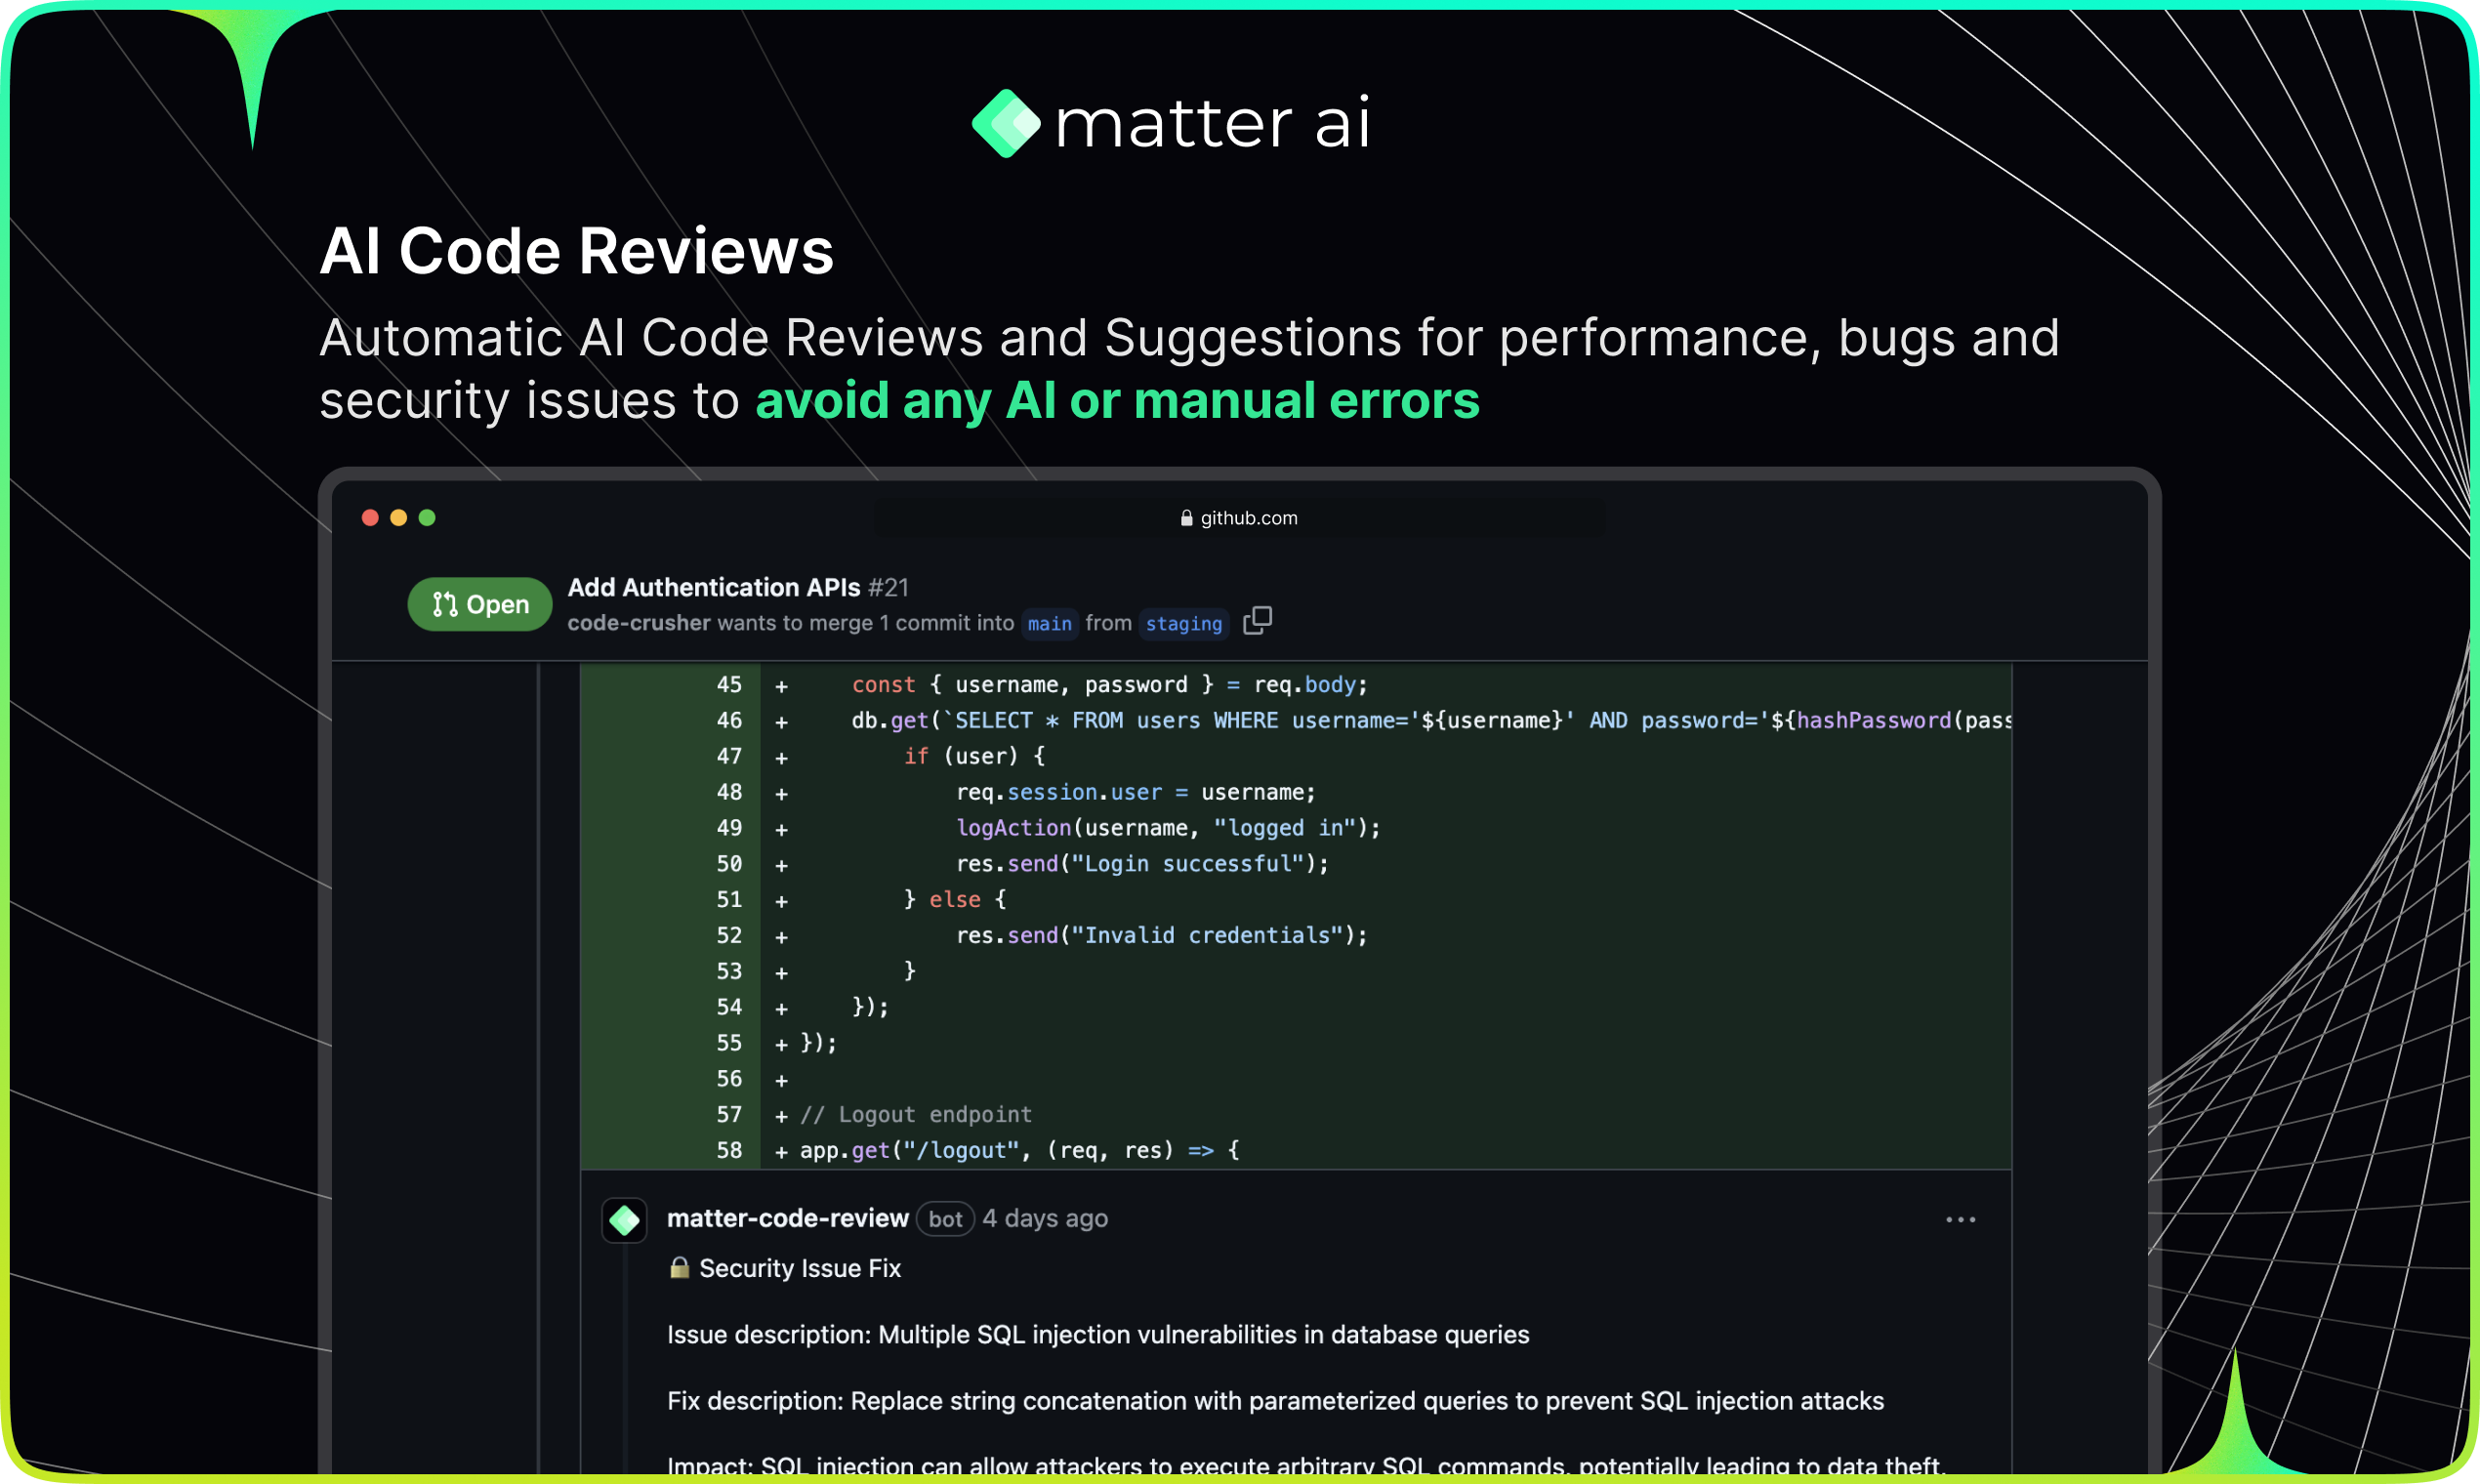Click the matter-code-review bot avatar
The width and height of the screenshot is (2480, 1484).
[624, 1219]
